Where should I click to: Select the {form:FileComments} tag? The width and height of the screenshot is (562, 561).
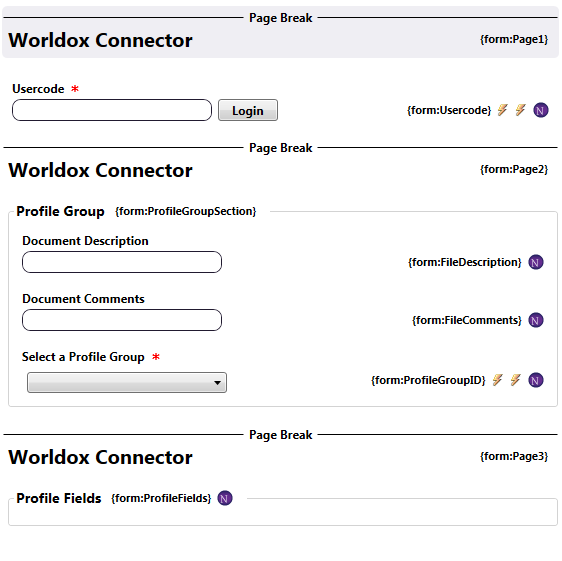pyautogui.click(x=467, y=320)
